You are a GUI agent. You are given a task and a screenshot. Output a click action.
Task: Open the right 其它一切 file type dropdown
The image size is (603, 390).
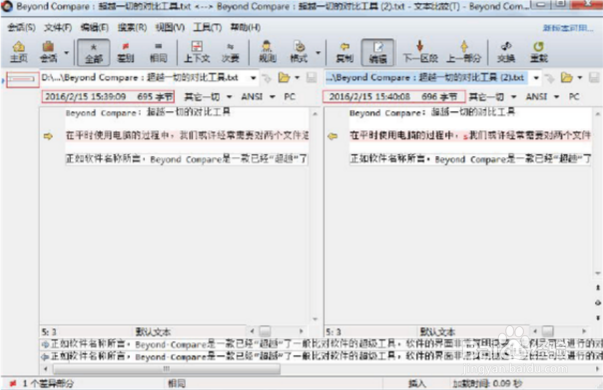tap(492, 97)
